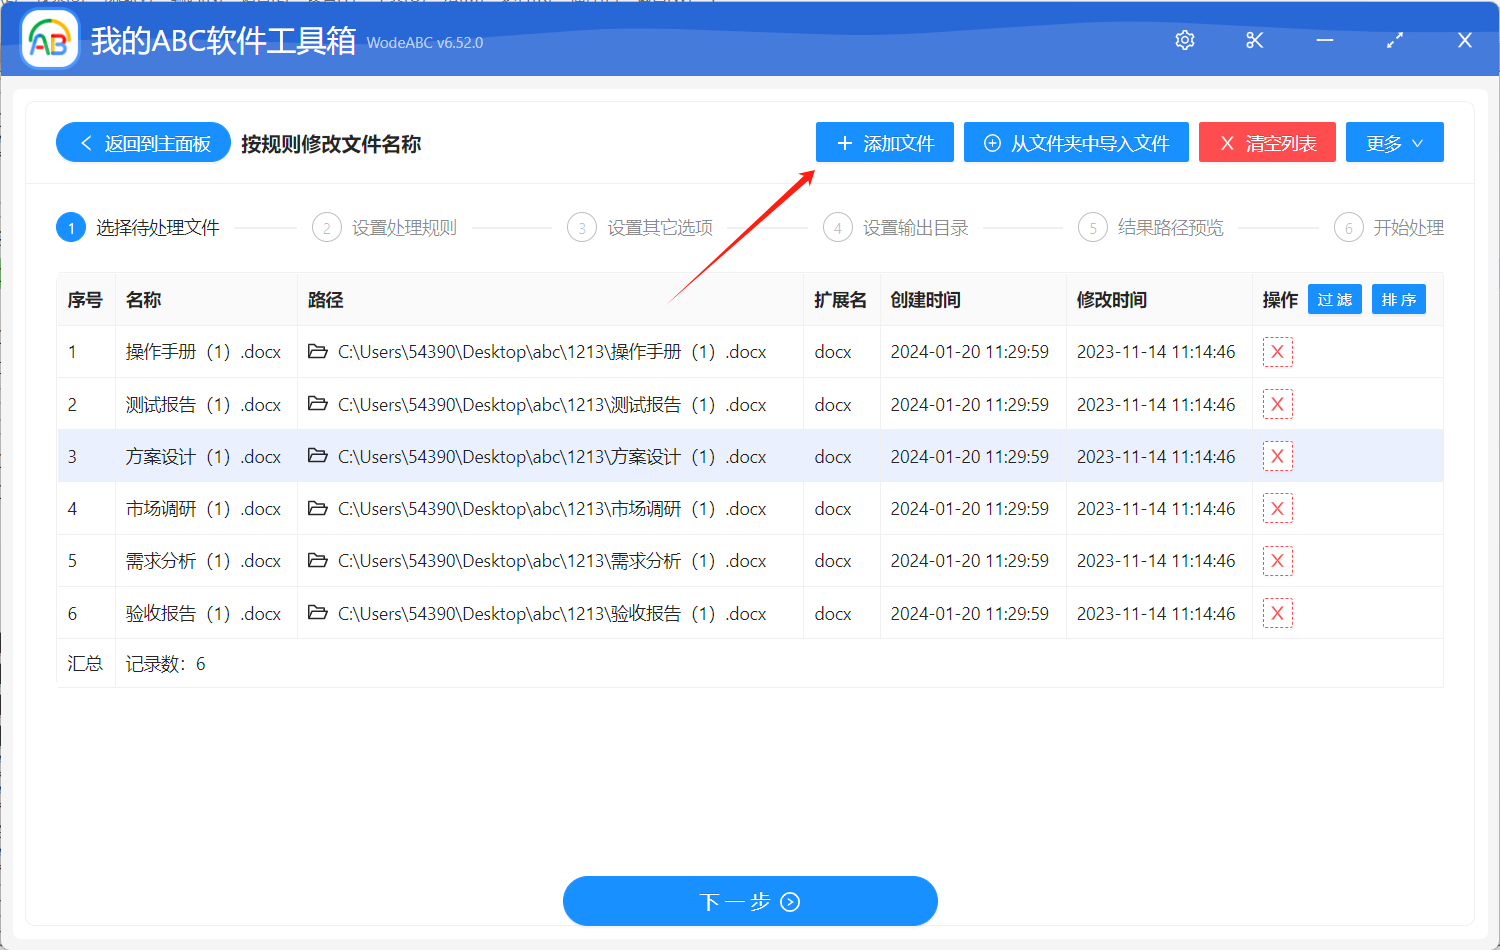Click the import icon on 从文件夹中导入文件 button

(991, 142)
